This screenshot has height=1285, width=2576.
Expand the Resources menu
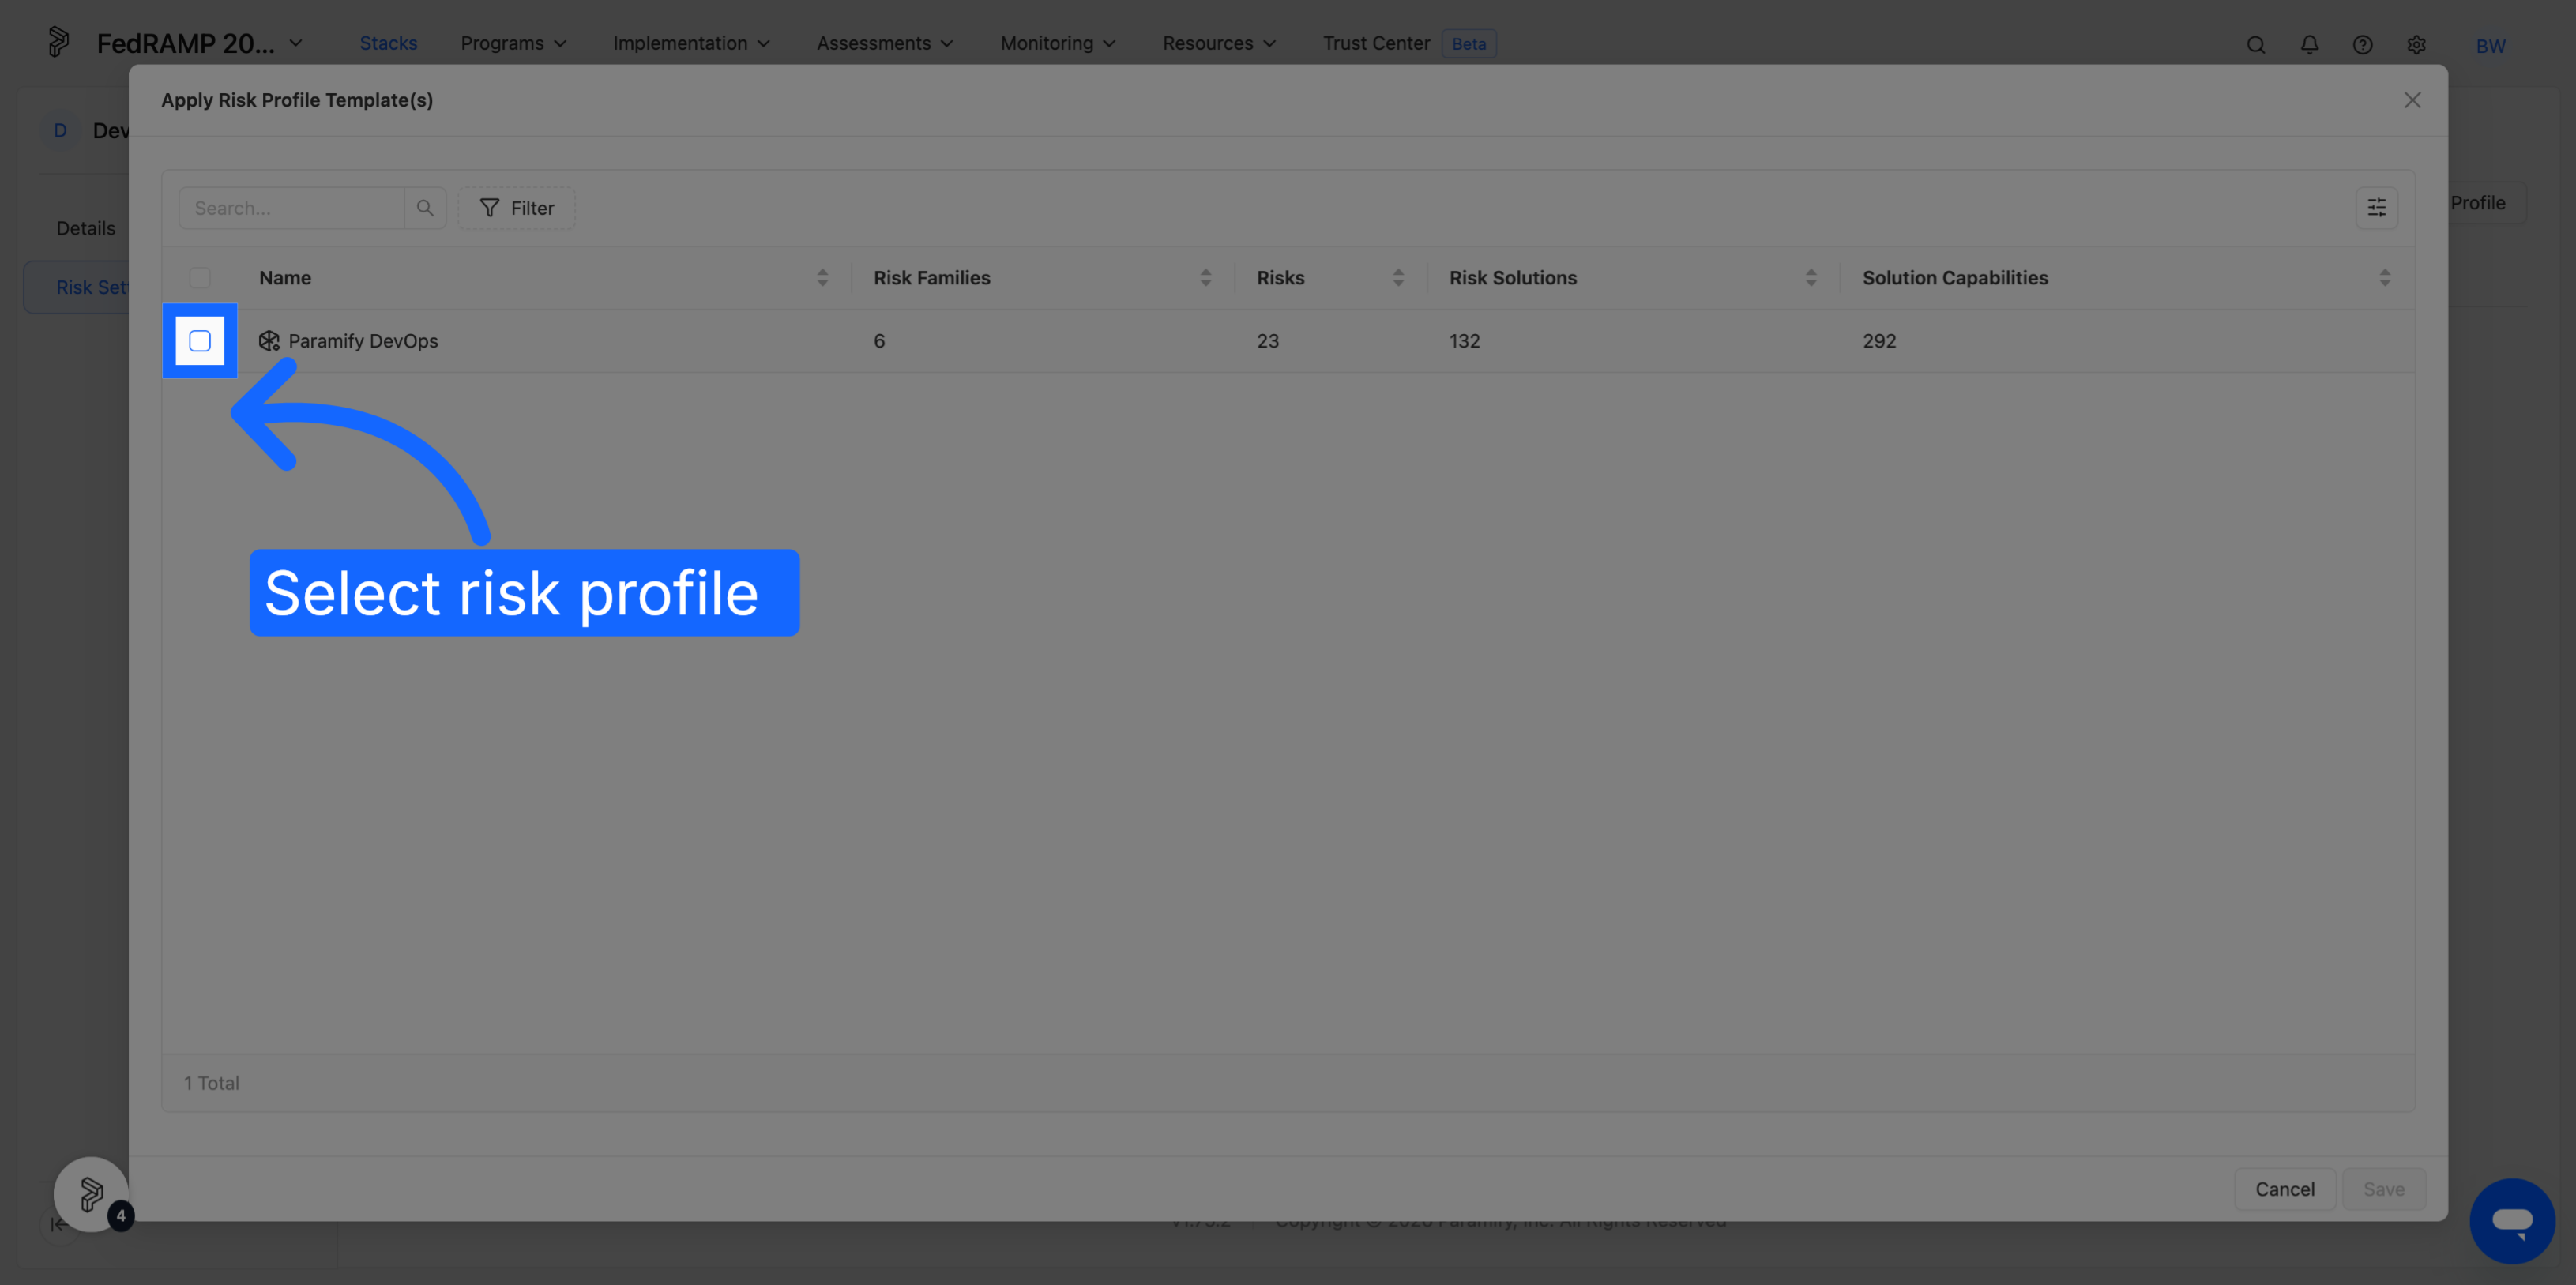[1219, 43]
